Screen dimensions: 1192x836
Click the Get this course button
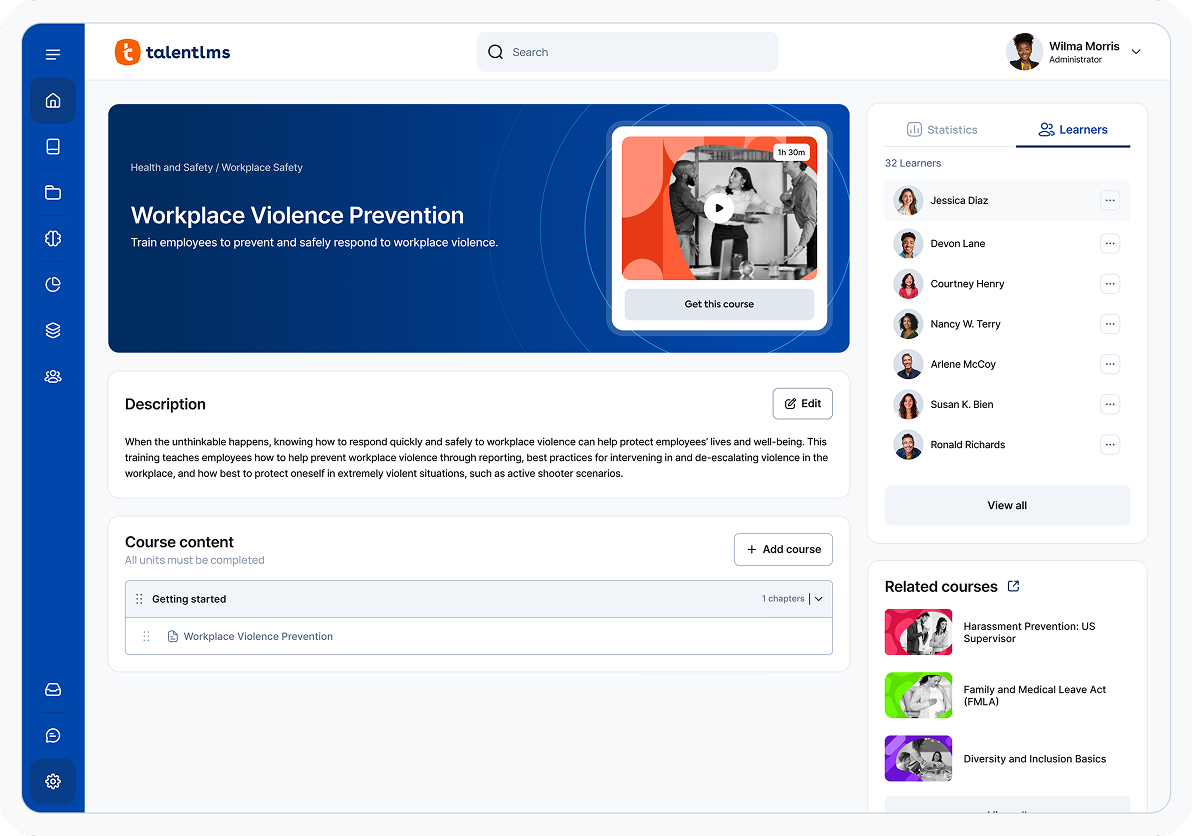719,304
